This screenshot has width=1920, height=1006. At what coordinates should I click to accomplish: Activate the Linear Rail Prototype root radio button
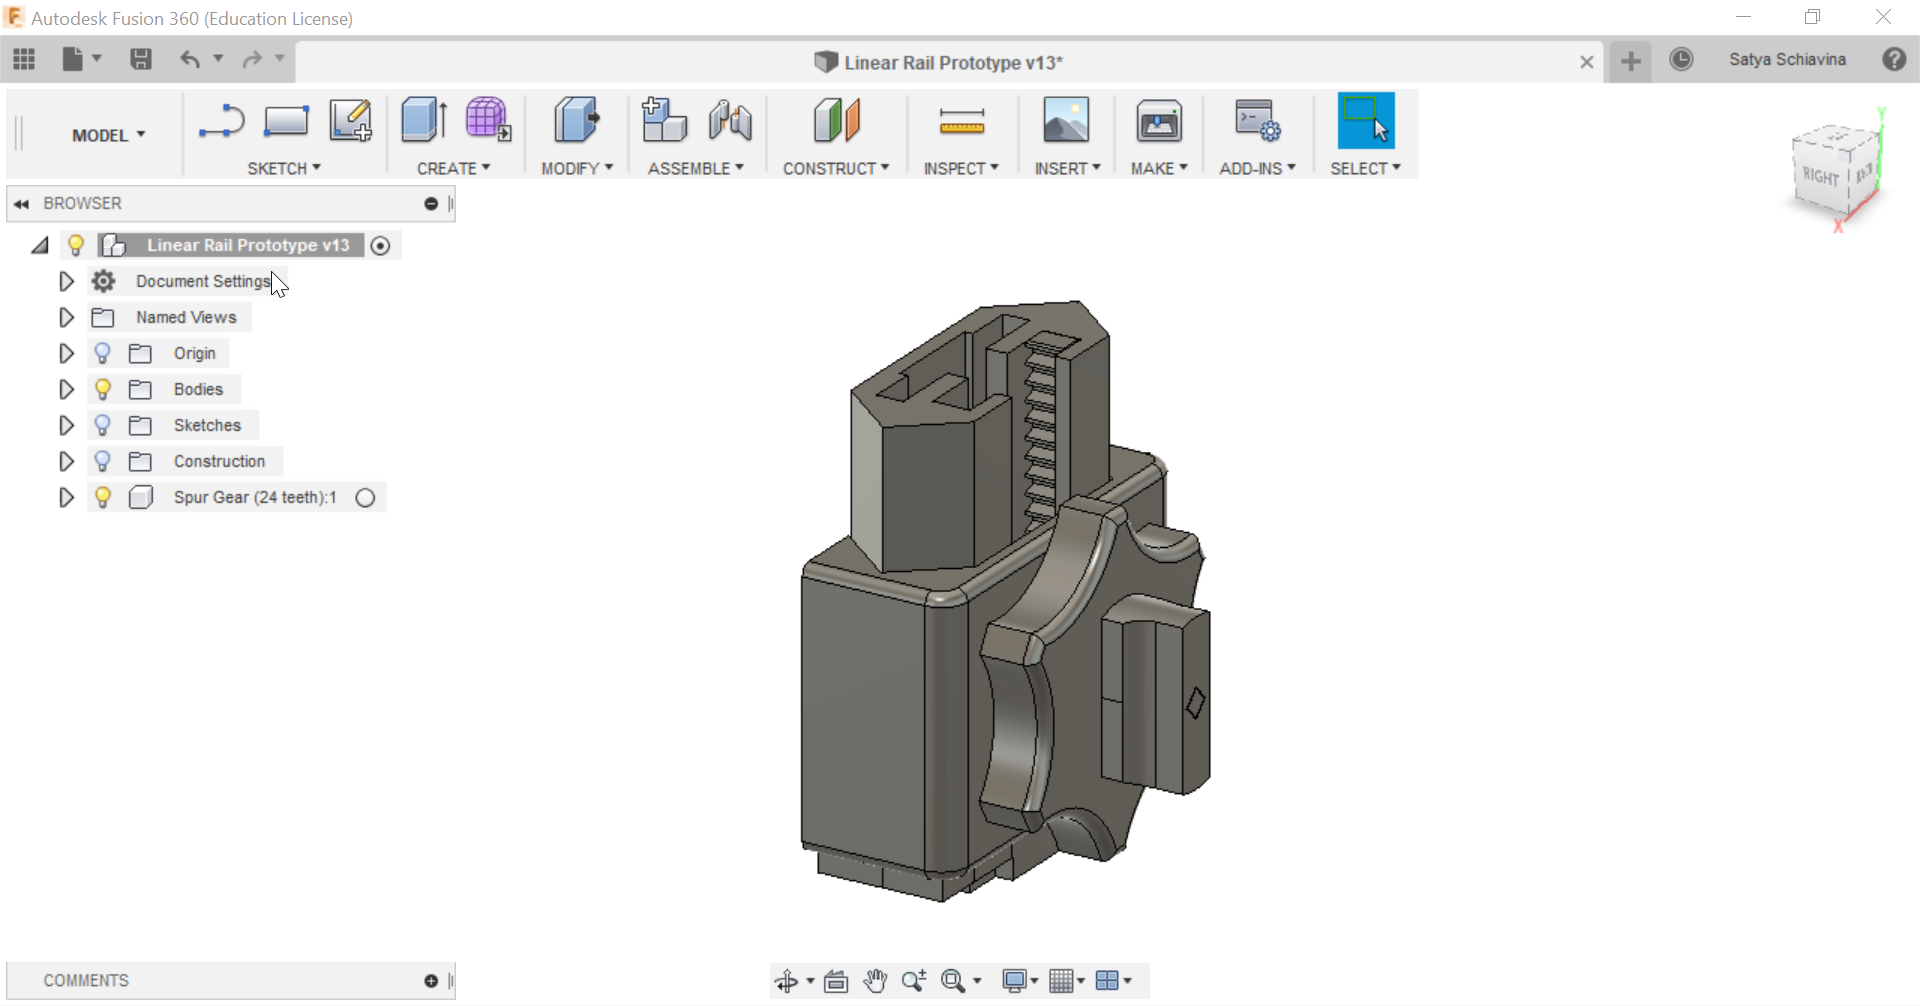(380, 246)
